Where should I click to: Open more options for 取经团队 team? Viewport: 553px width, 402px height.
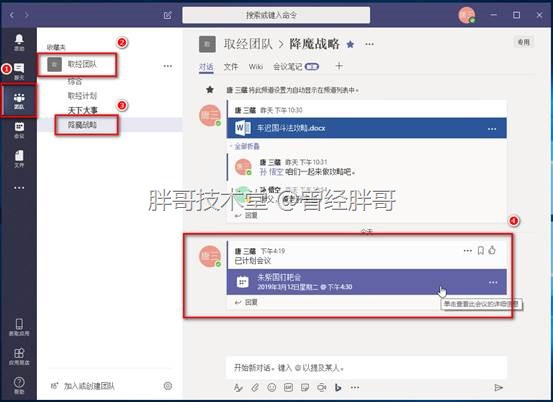[x=168, y=66]
